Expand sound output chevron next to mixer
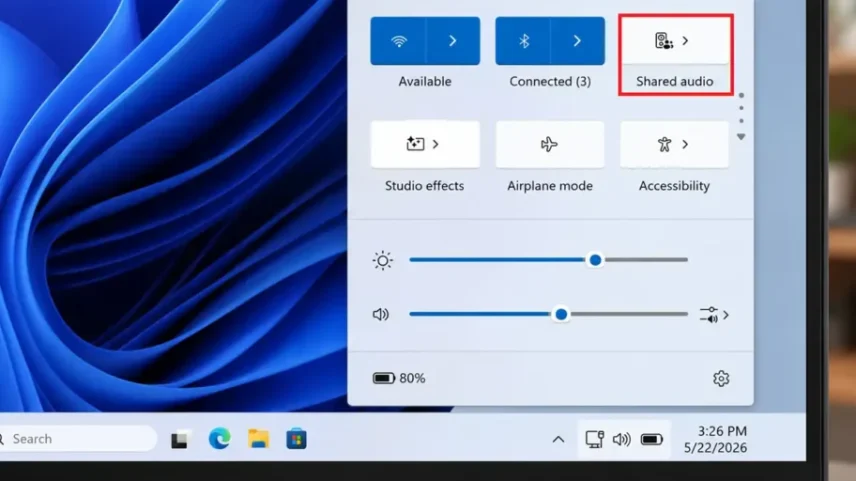856x481 pixels. coord(726,315)
